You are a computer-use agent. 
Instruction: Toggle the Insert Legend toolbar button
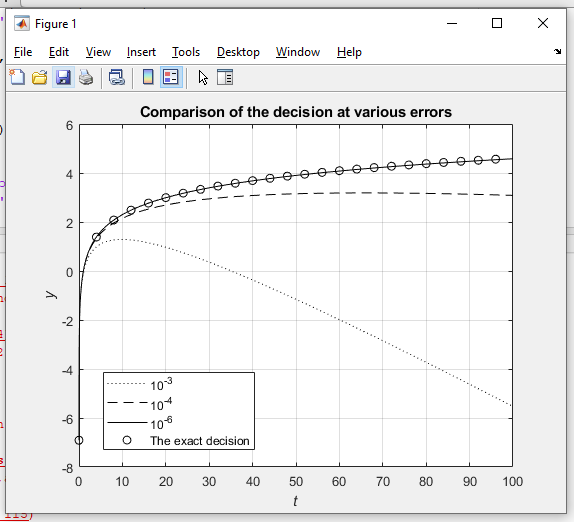pos(171,77)
